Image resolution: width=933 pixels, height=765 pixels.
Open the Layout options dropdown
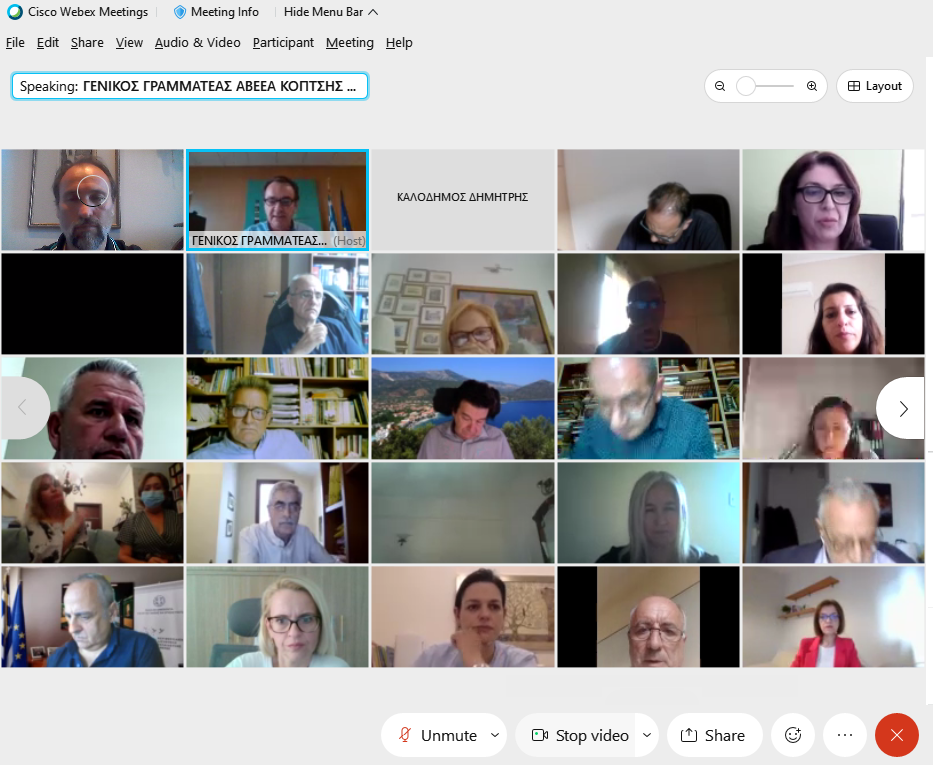(875, 86)
